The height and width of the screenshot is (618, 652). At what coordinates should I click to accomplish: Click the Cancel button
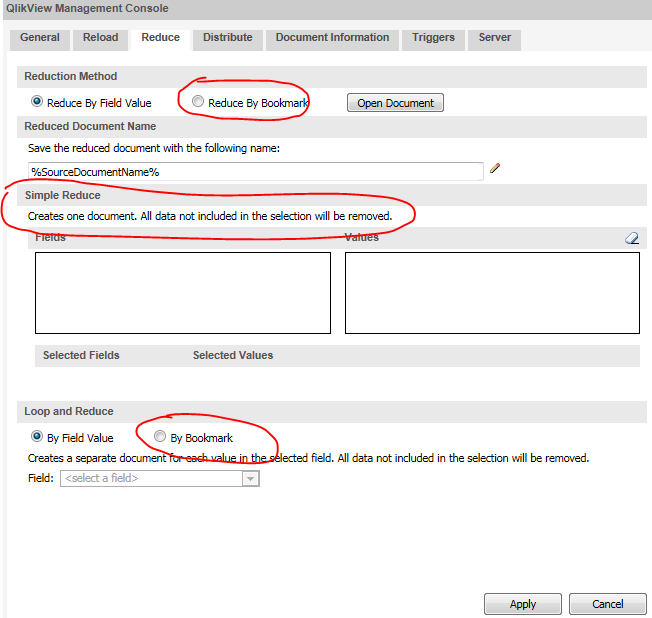pyautogui.click(x=608, y=604)
